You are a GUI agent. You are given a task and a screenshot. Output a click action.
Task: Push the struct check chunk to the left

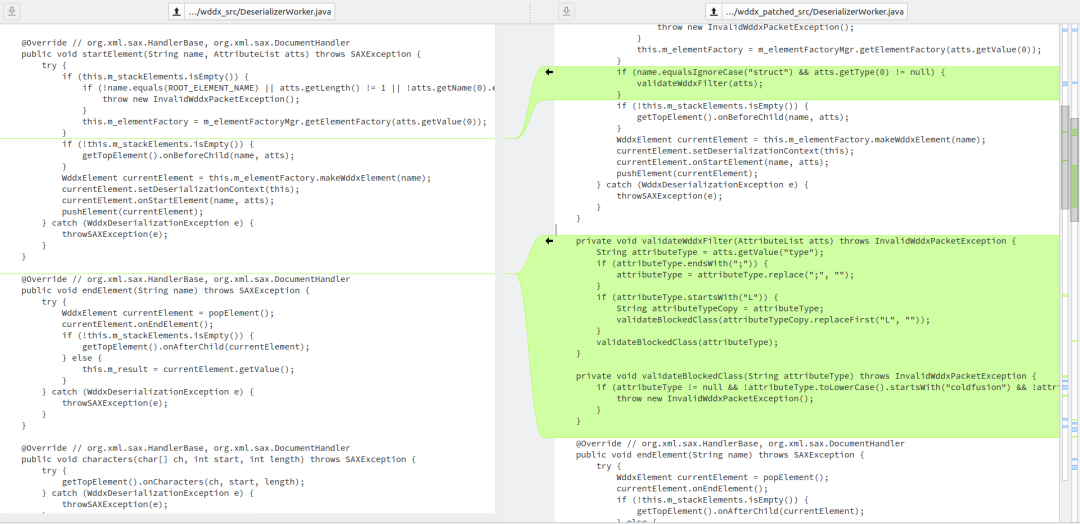(x=549, y=72)
